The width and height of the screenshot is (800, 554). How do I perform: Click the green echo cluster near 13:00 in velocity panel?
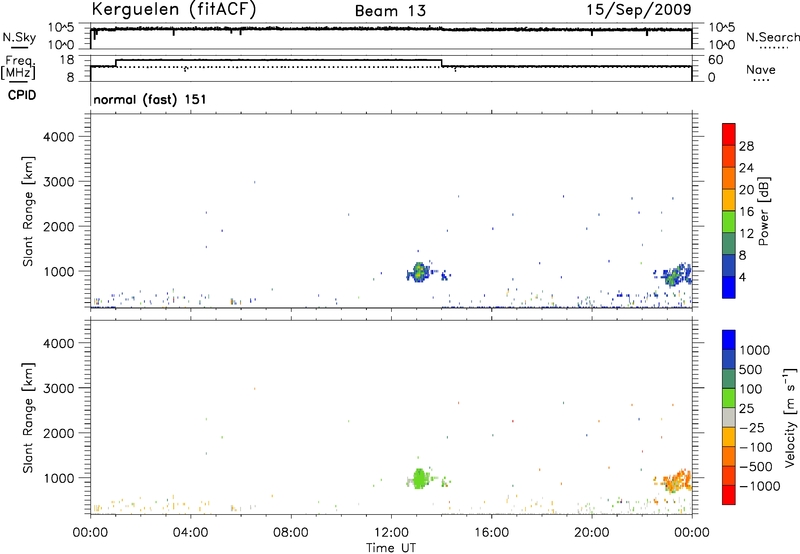pyautogui.click(x=419, y=479)
